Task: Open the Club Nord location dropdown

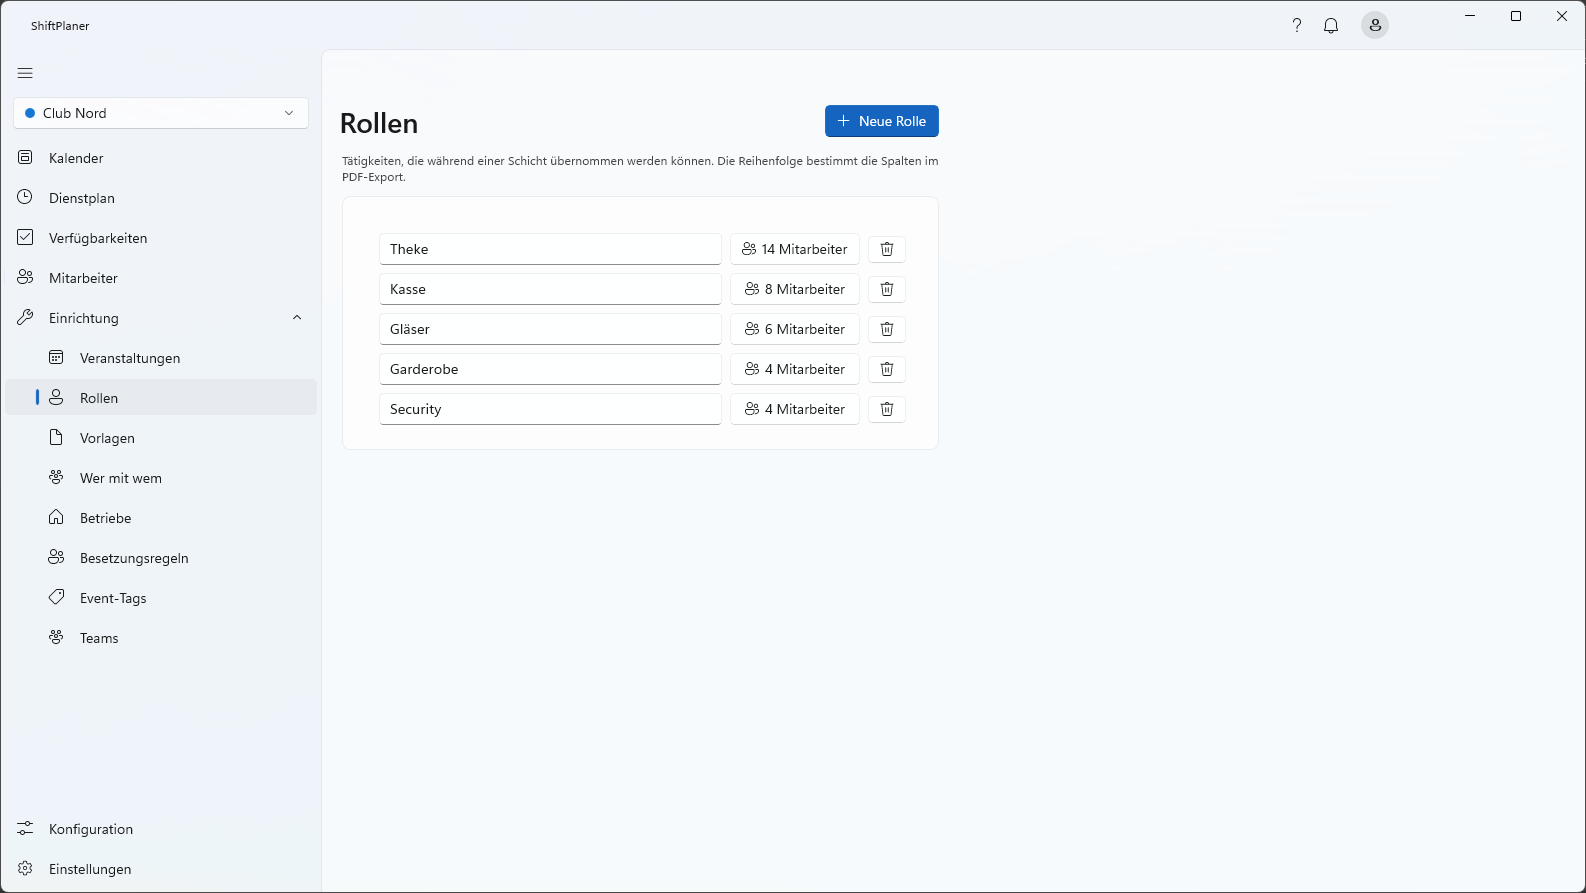Action: point(161,113)
